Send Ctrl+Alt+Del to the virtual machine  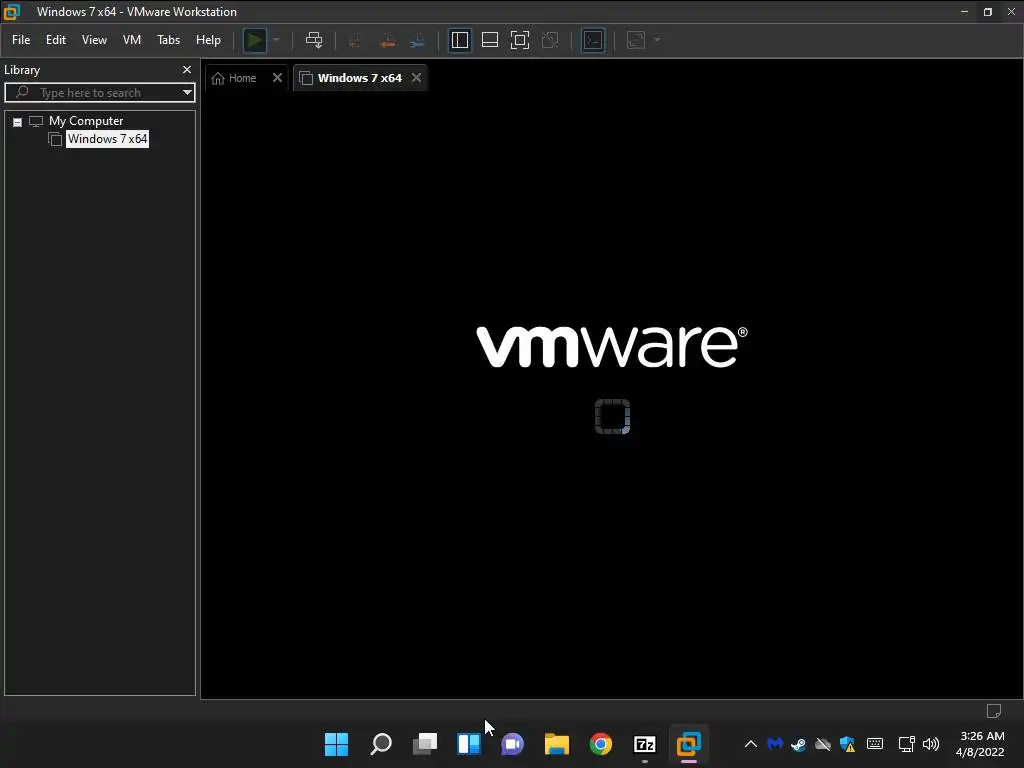314,40
